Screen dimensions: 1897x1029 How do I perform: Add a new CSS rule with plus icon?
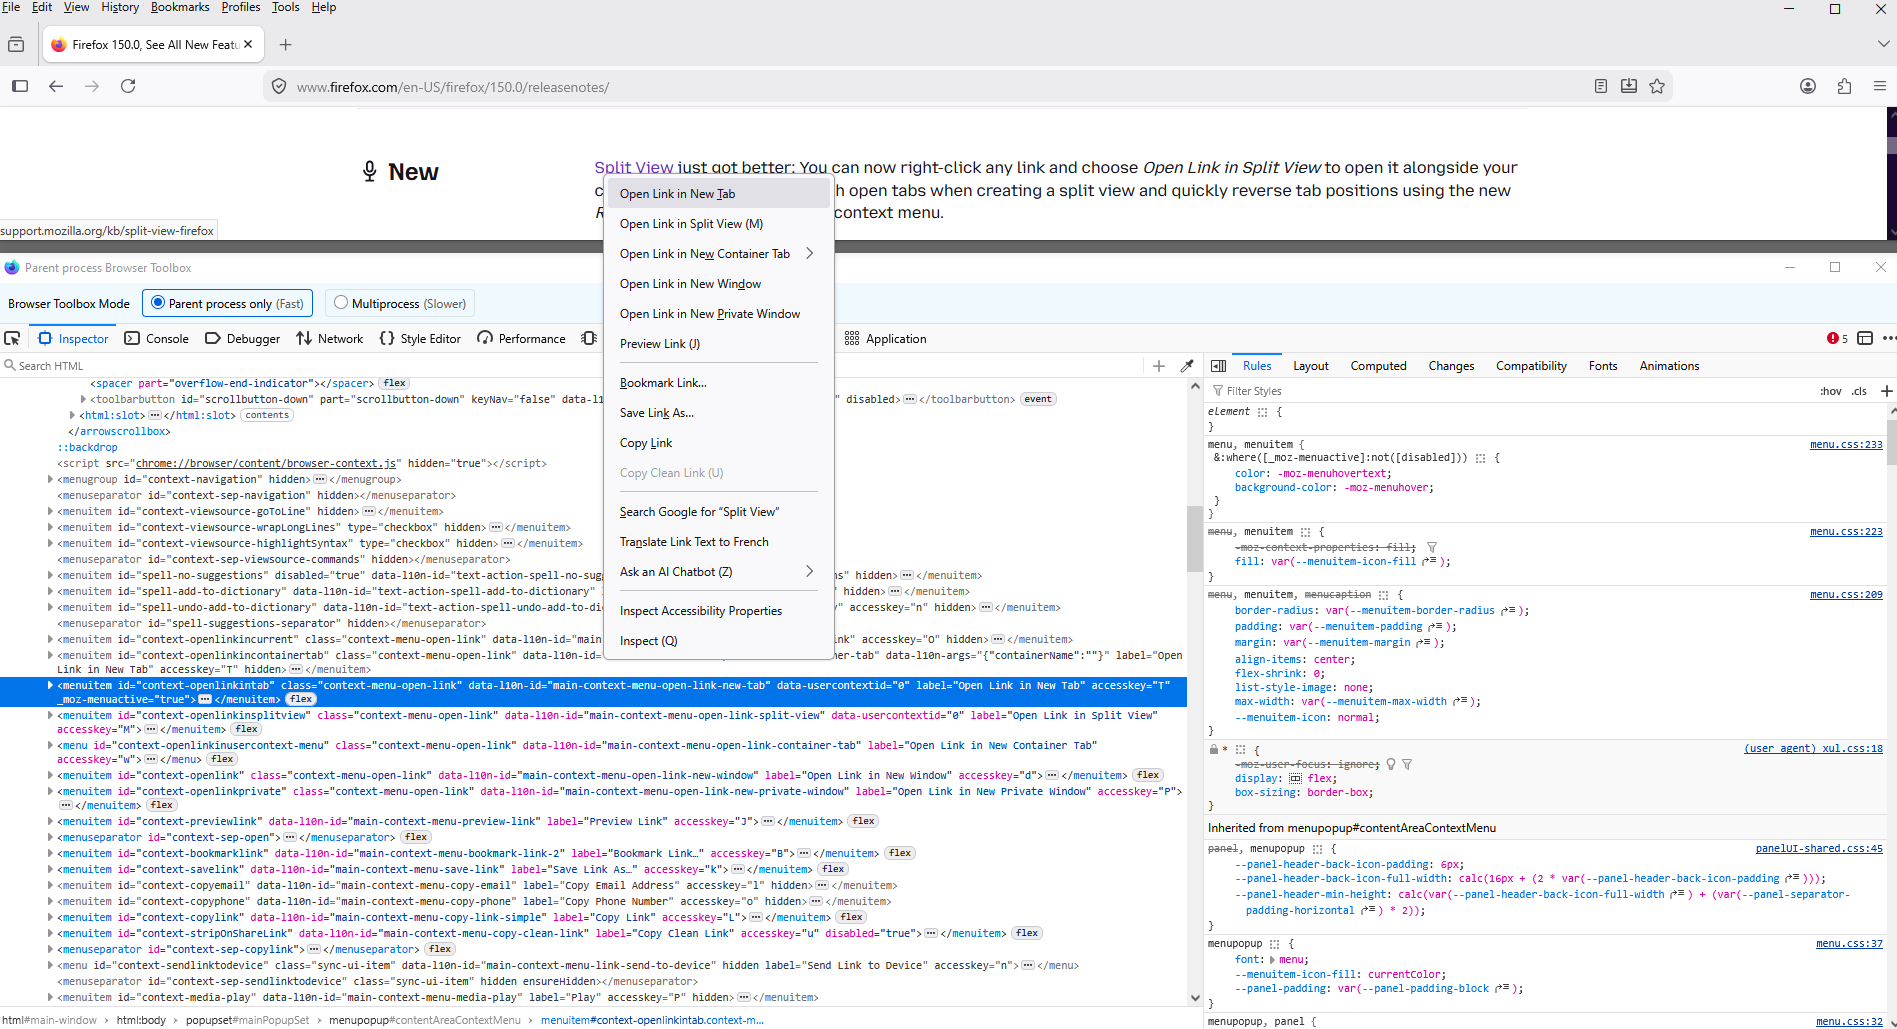tap(1886, 391)
